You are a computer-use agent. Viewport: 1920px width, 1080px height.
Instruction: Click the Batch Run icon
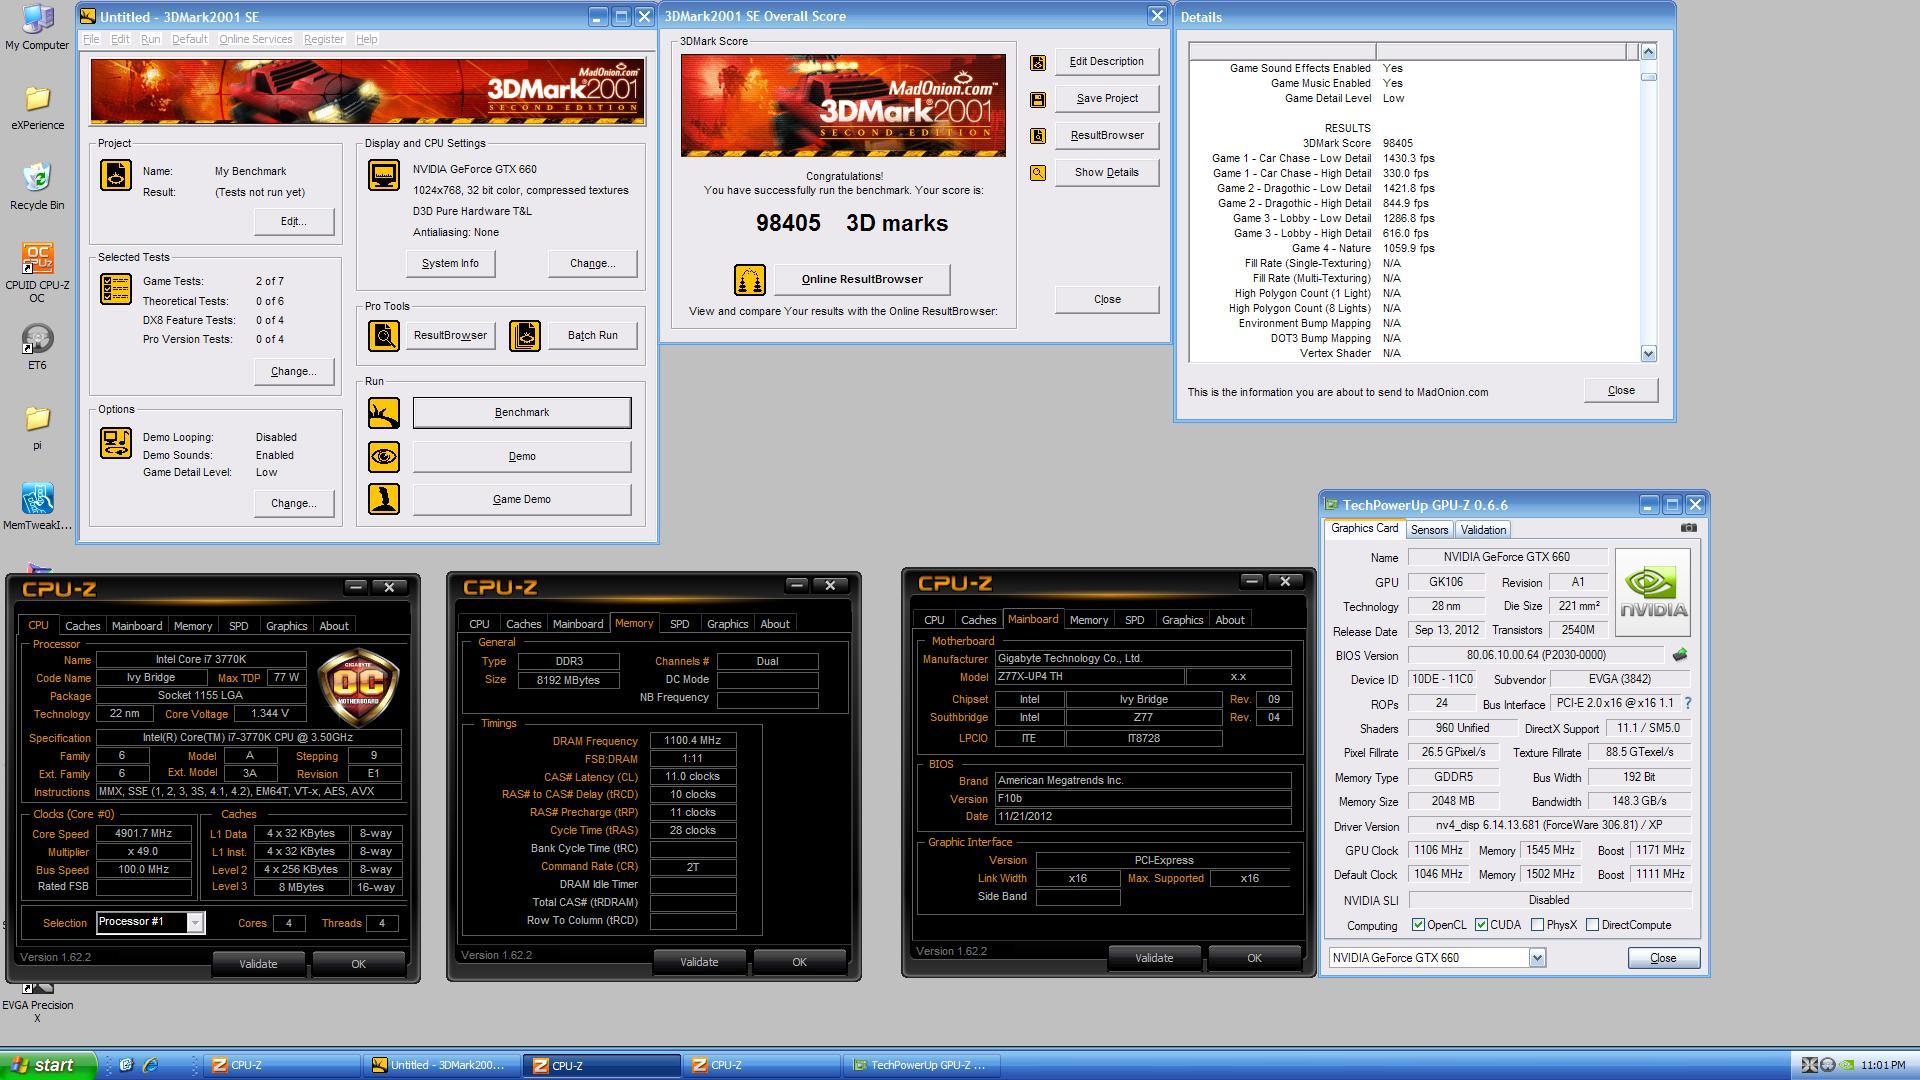coord(525,336)
